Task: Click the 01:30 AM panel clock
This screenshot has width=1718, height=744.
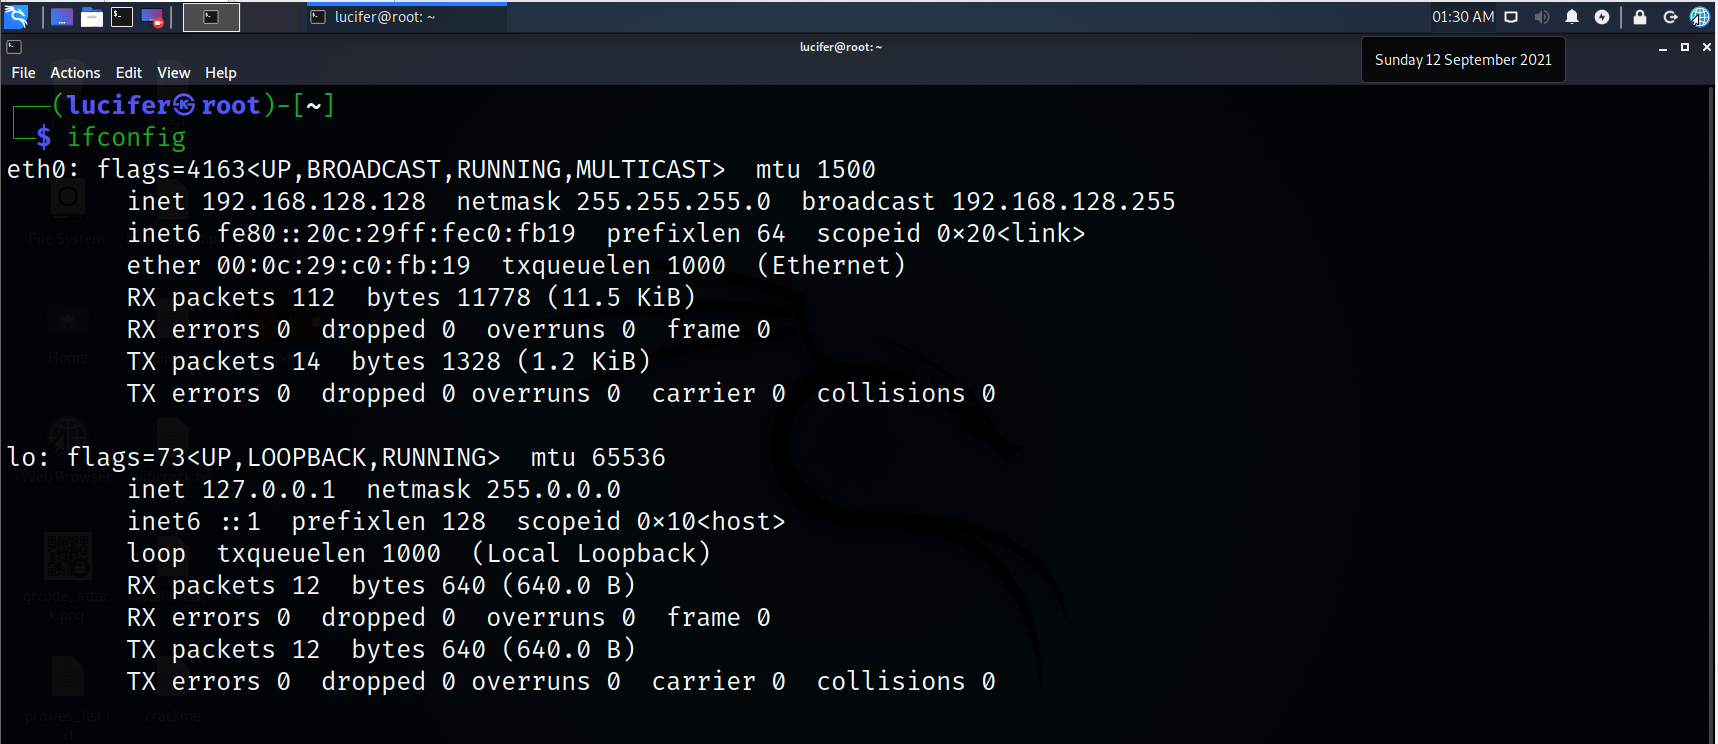Action: click(1463, 17)
